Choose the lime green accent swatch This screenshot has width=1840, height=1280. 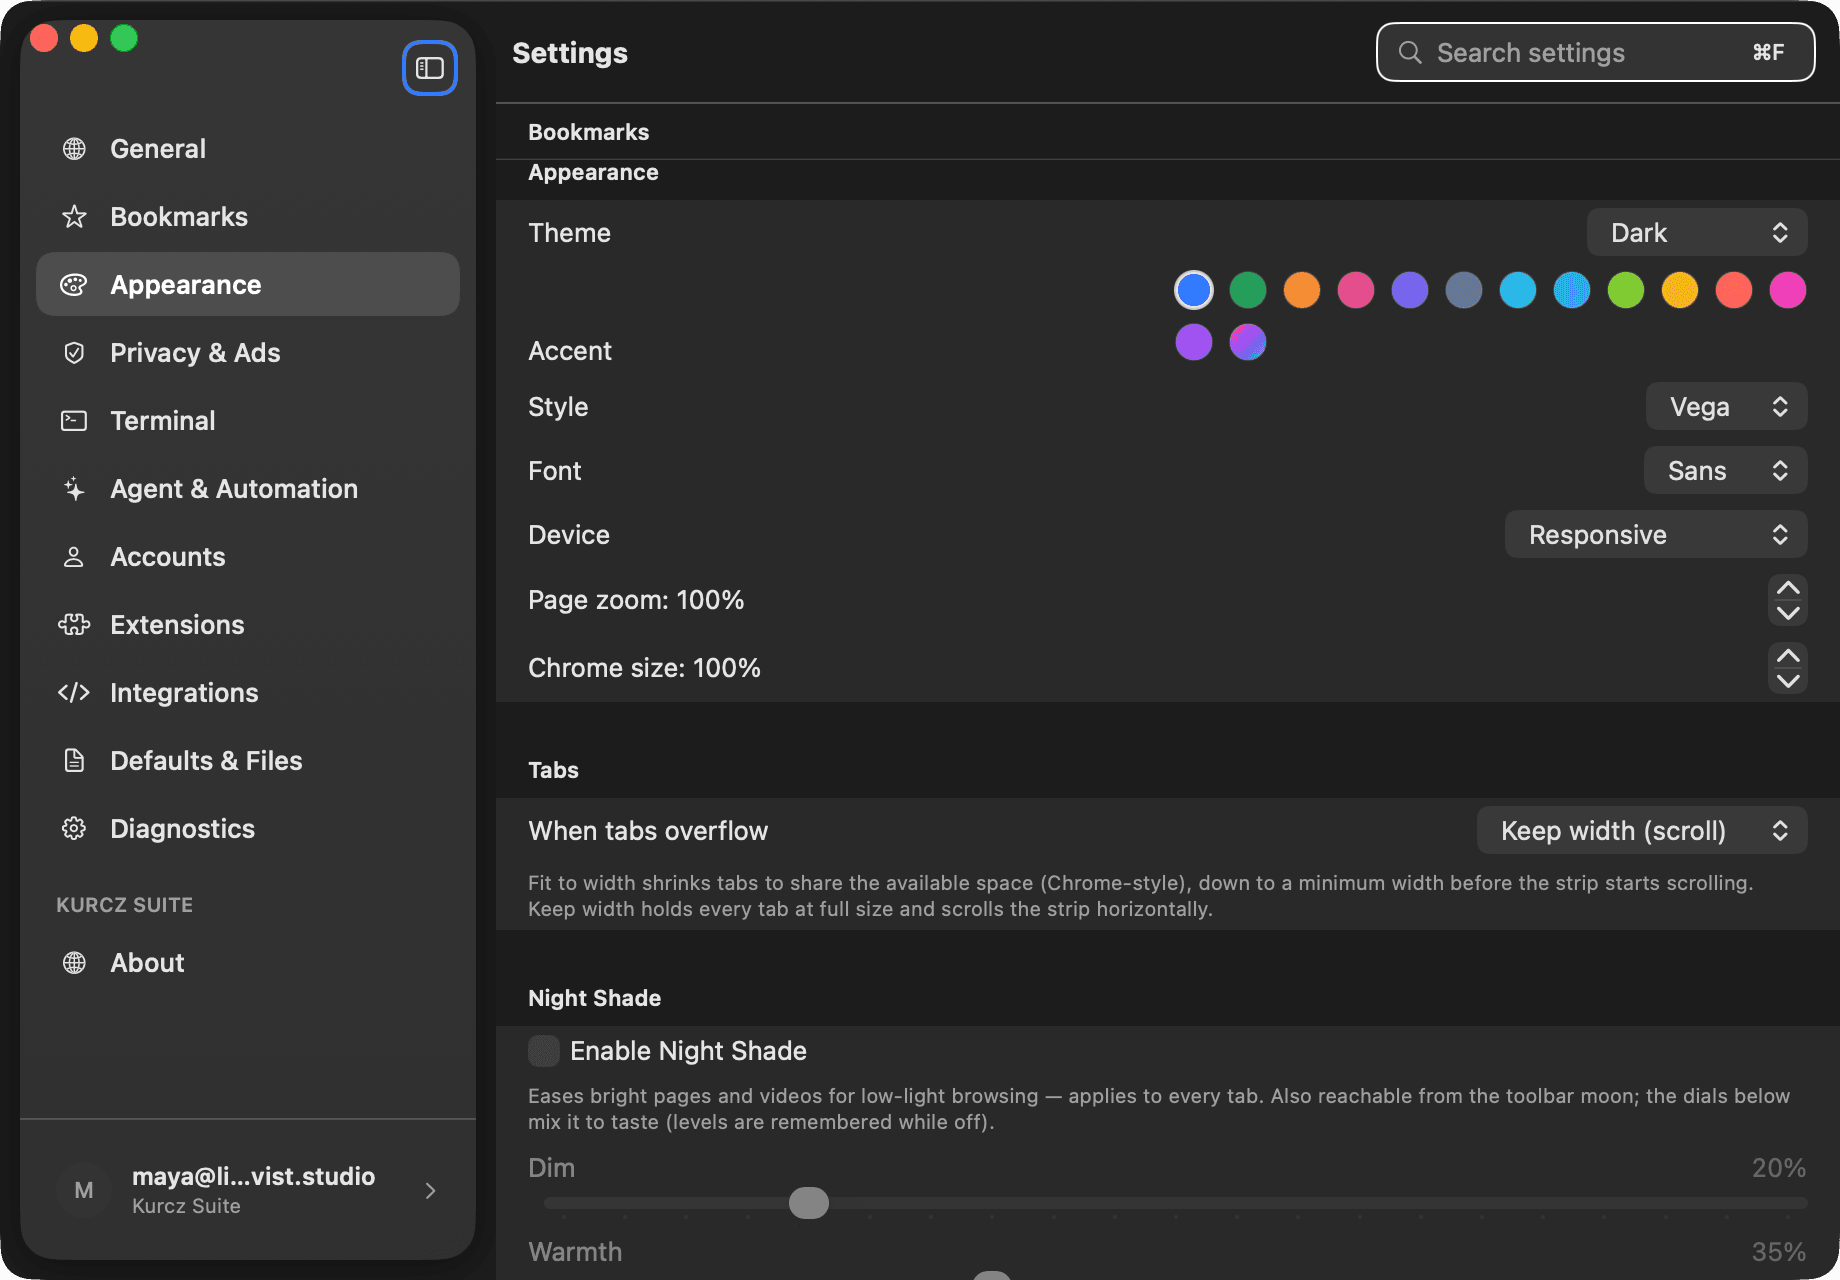[x=1626, y=290]
